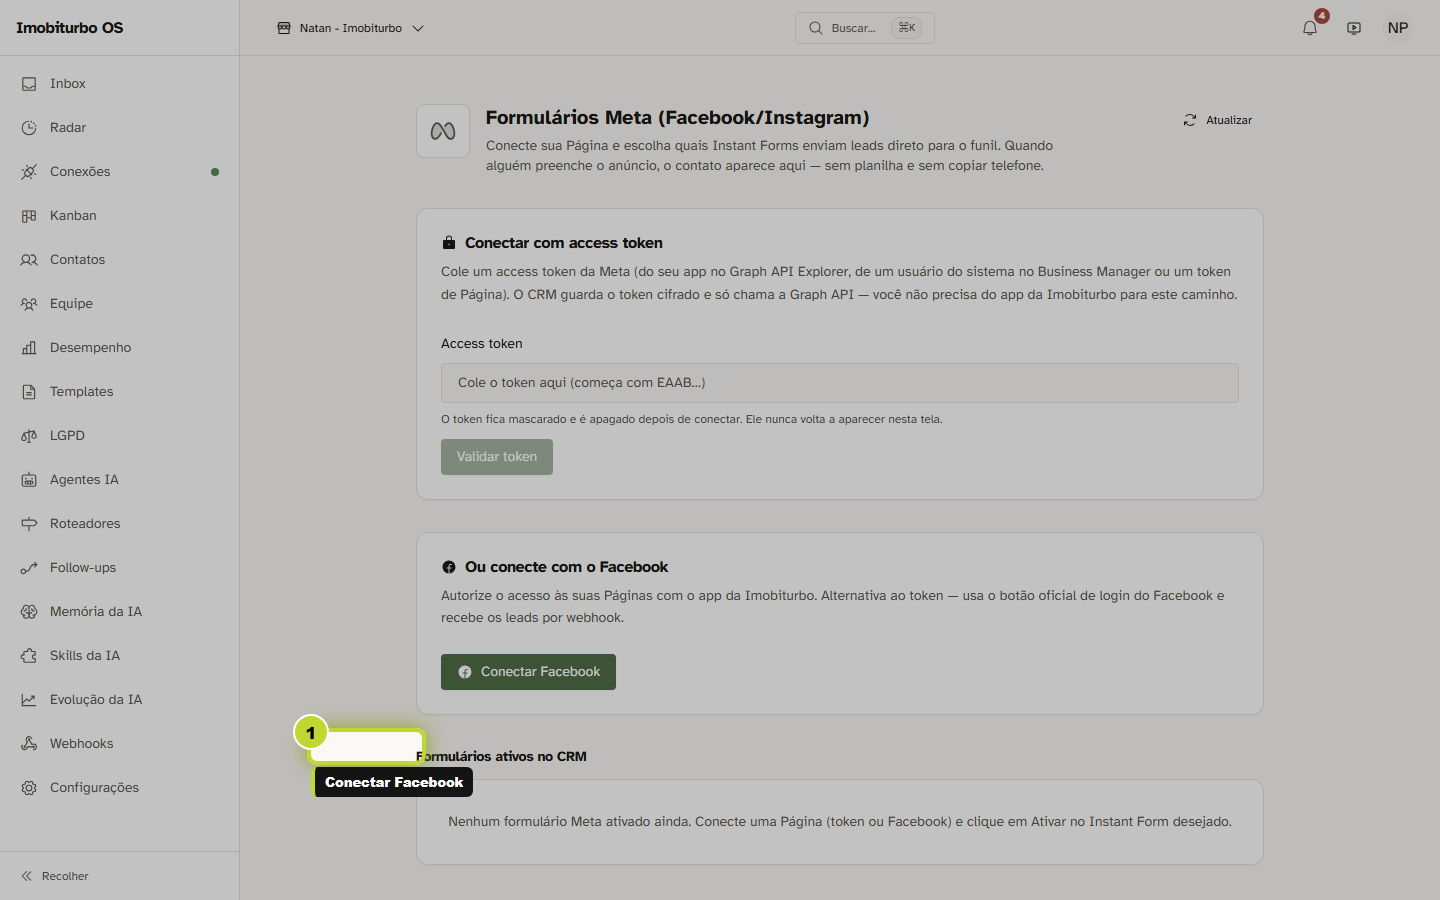1440x900 pixels.
Task: Navigate to Kanban menu label
Action: coord(73,216)
